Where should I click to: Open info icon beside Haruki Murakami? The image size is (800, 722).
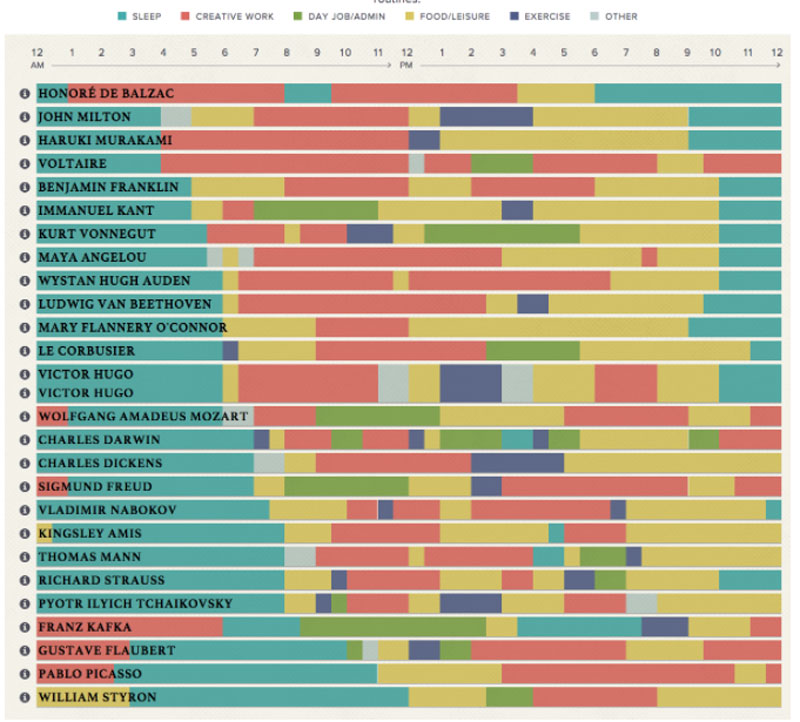[24, 140]
